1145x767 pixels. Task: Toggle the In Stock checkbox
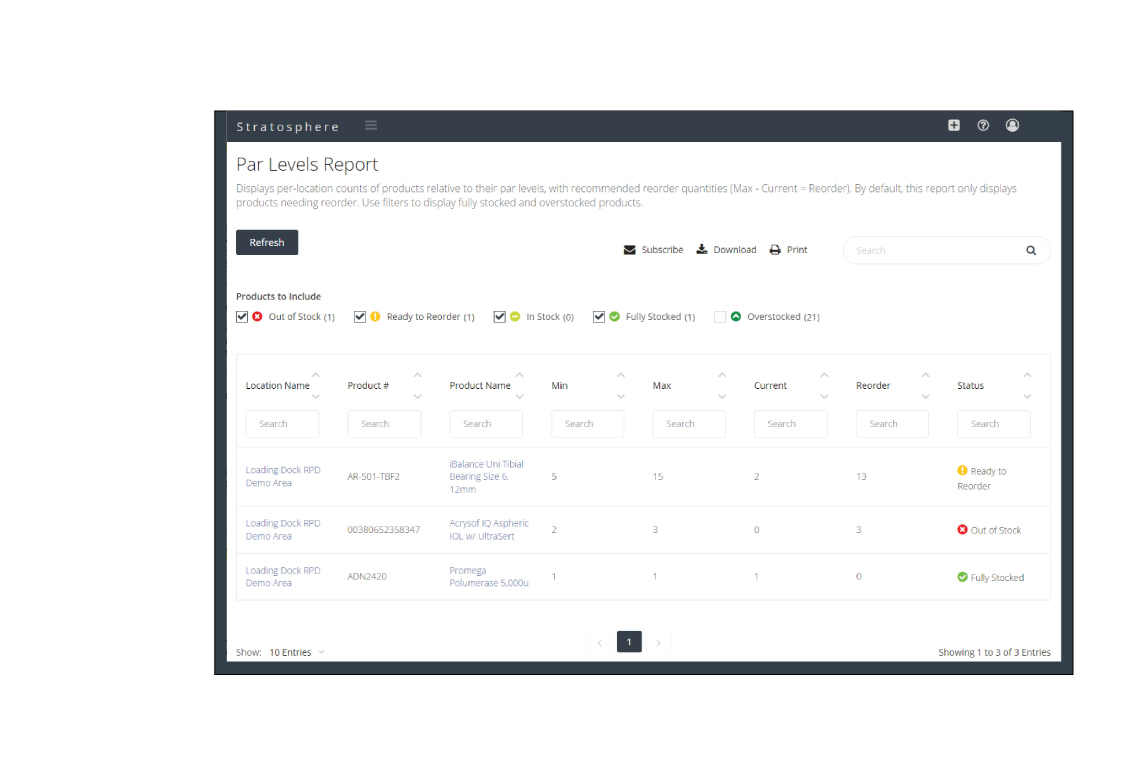click(x=499, y=316)
